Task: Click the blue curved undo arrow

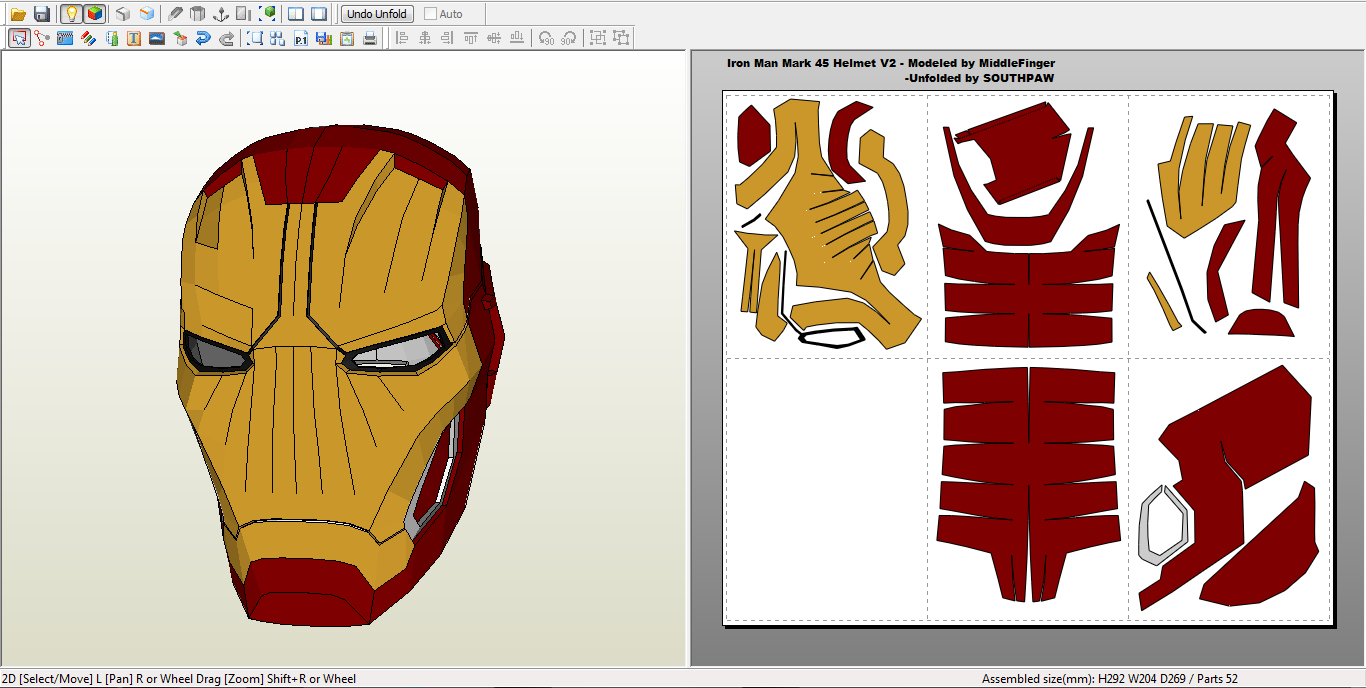Action: [203, 38]
